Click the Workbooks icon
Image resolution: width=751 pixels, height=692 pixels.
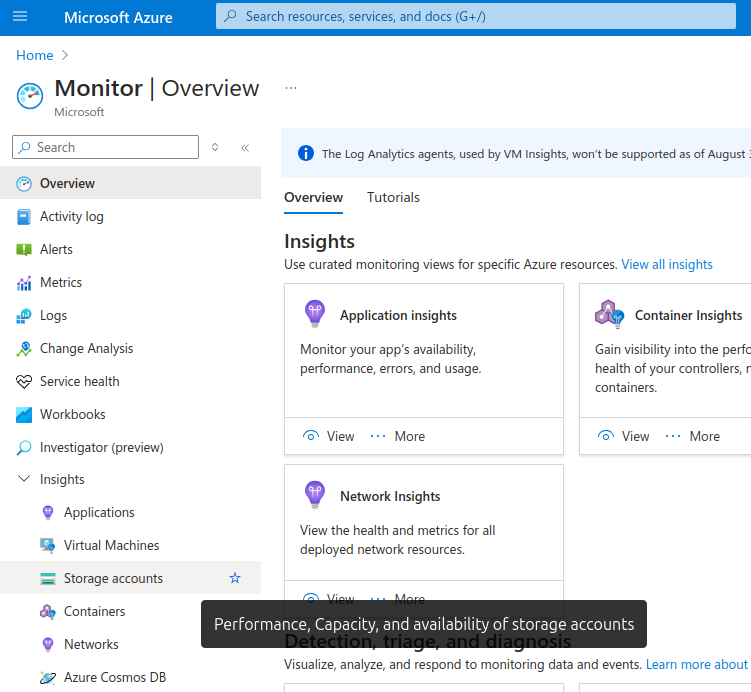pos(24,415)
